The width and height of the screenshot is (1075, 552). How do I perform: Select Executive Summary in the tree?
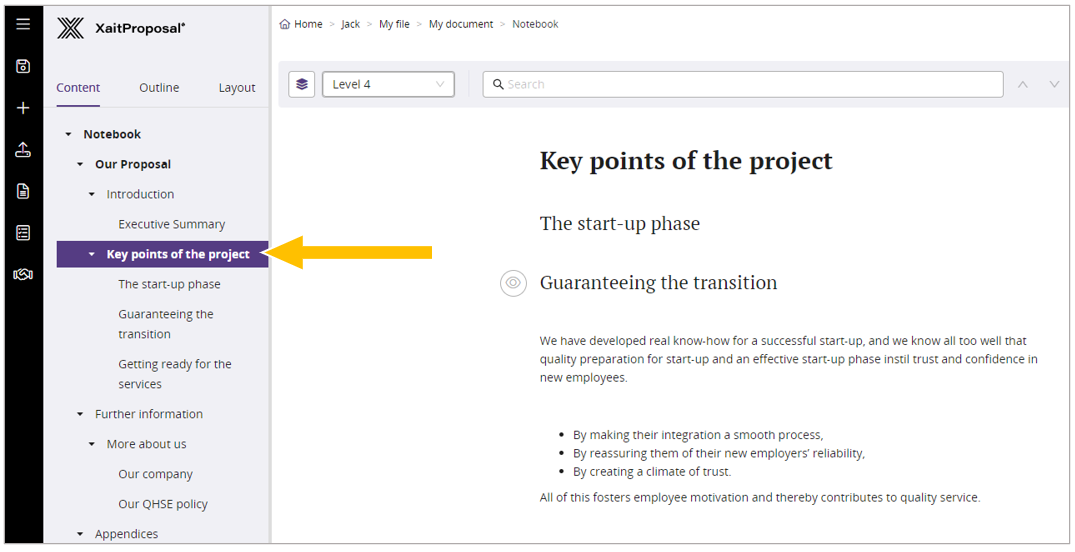[x=171, y=224]
